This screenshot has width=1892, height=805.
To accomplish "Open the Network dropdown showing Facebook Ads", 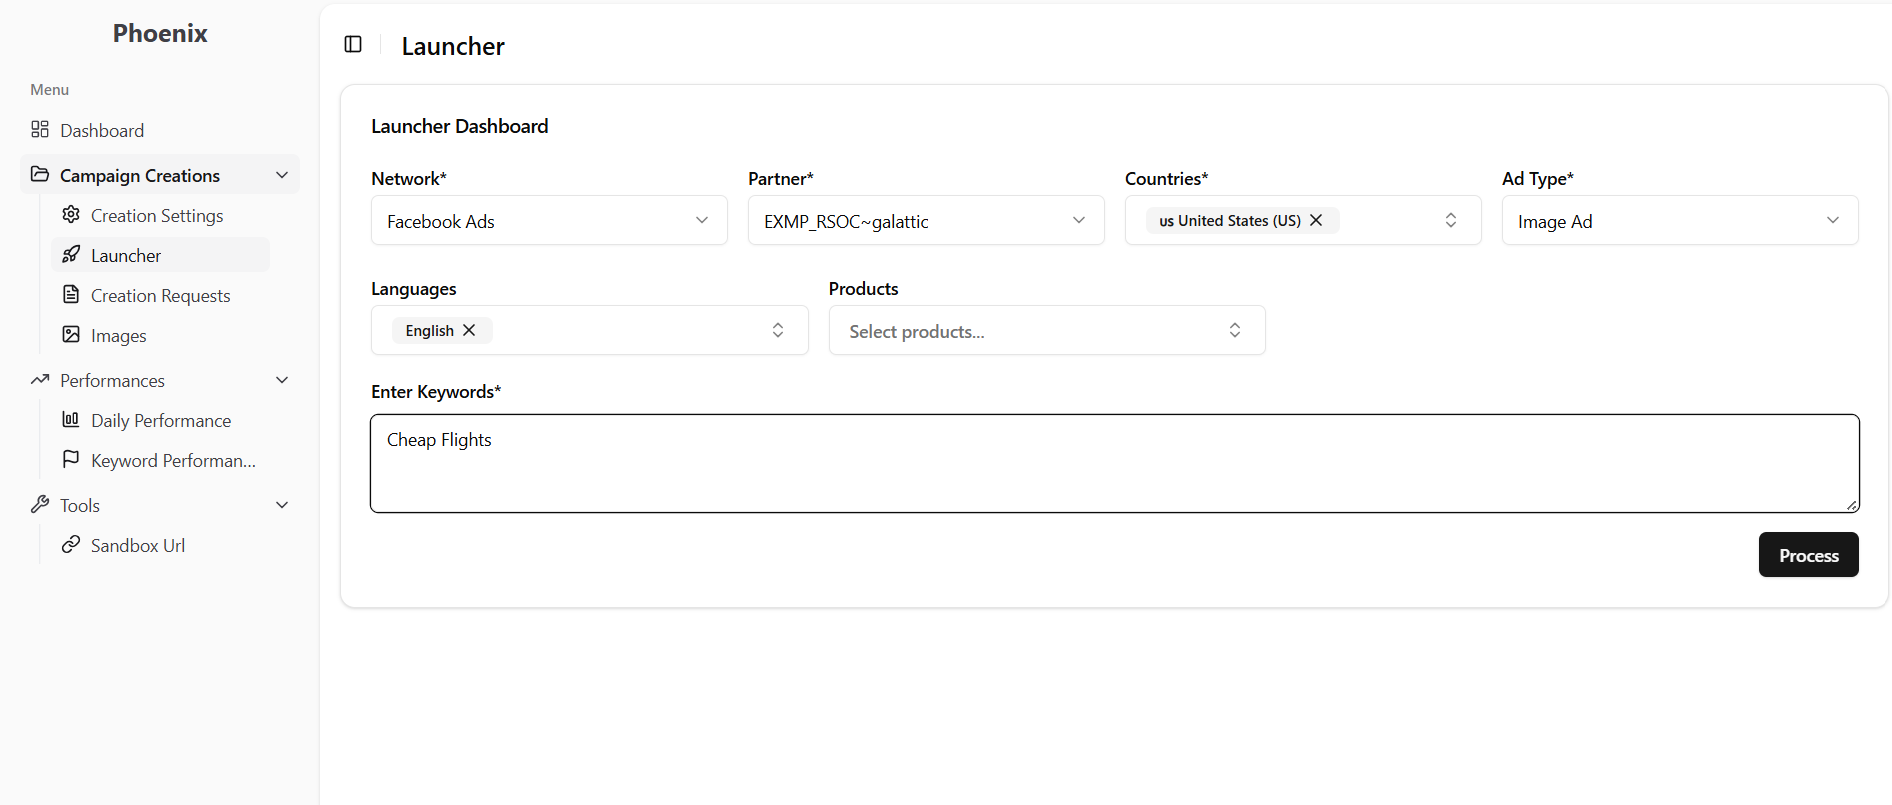I will coord(548,221).
